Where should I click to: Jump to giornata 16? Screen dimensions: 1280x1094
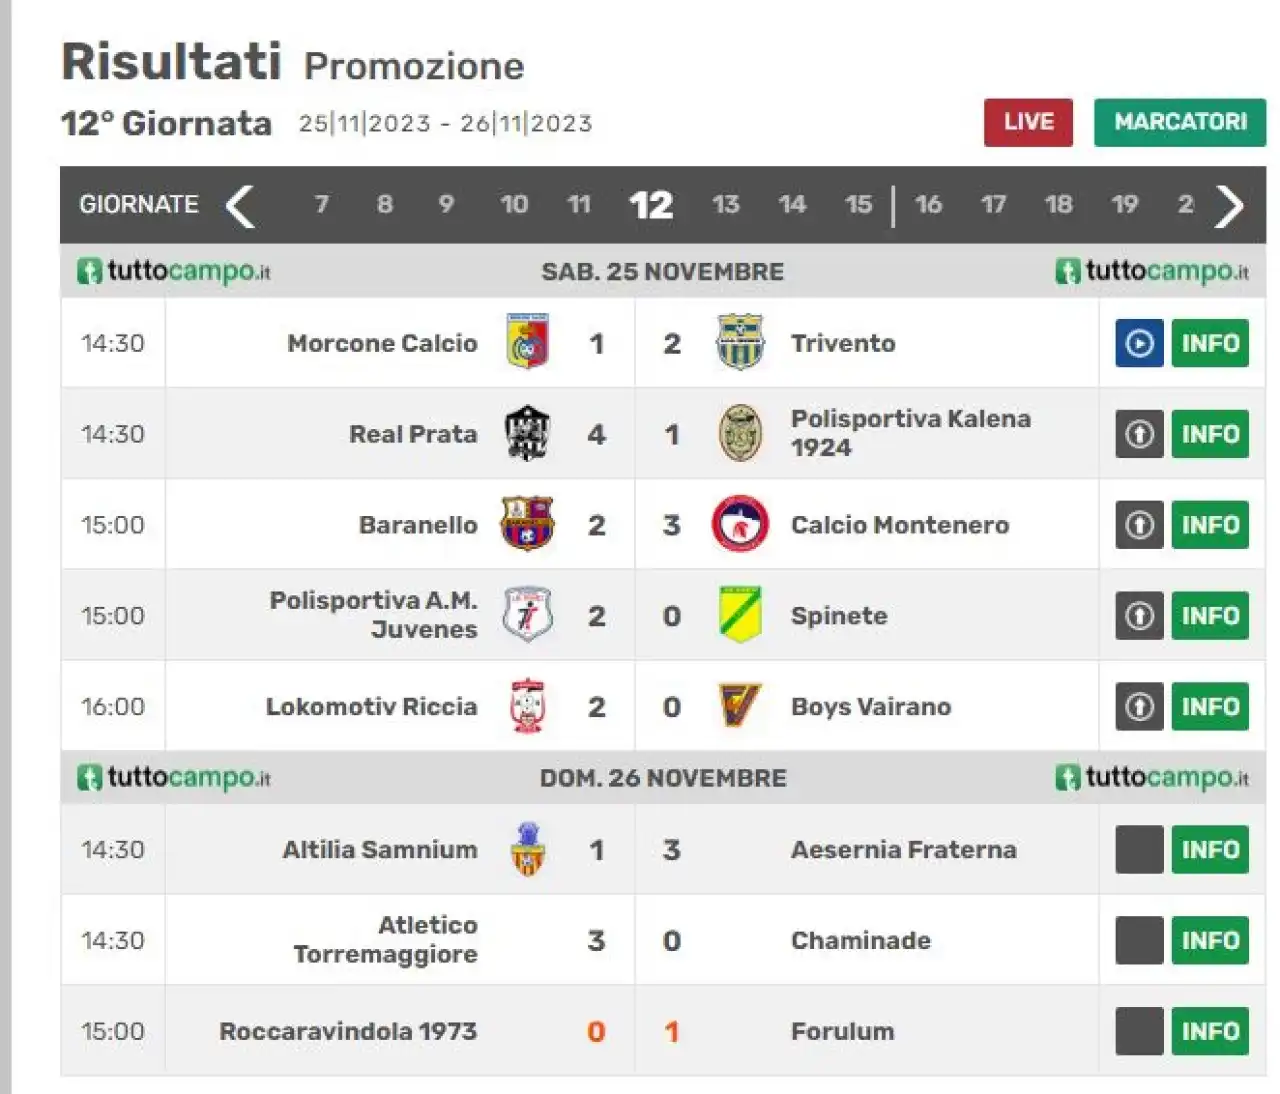928,205
